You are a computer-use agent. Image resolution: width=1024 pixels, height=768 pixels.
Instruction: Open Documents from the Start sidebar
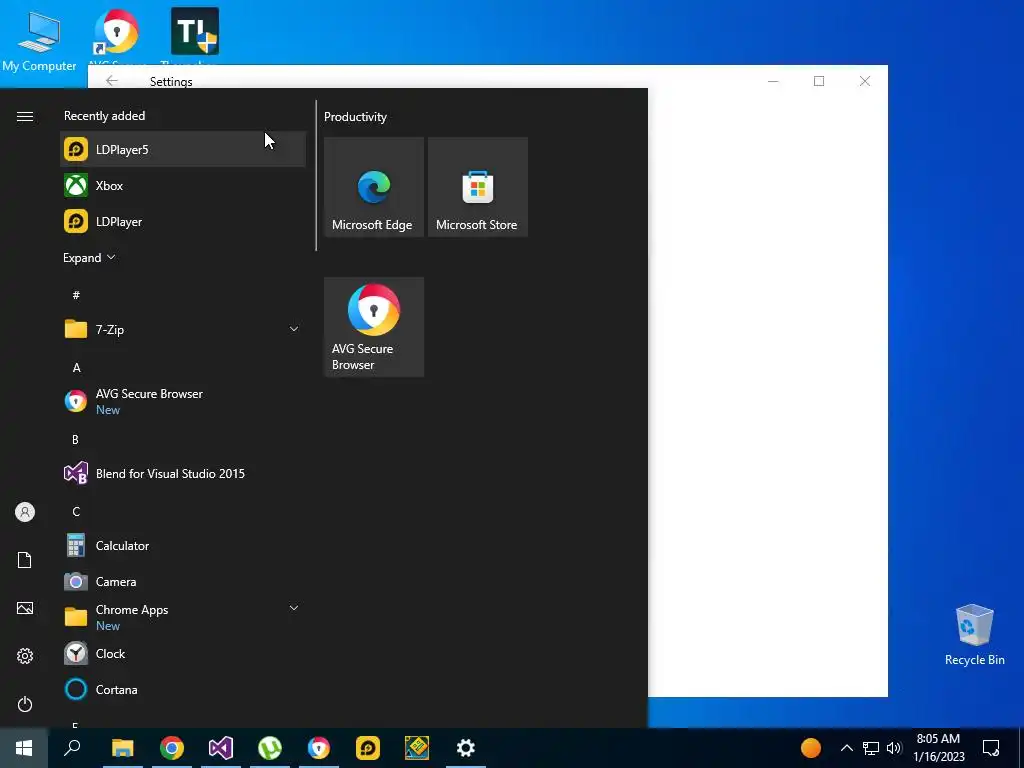click(25, 560)
